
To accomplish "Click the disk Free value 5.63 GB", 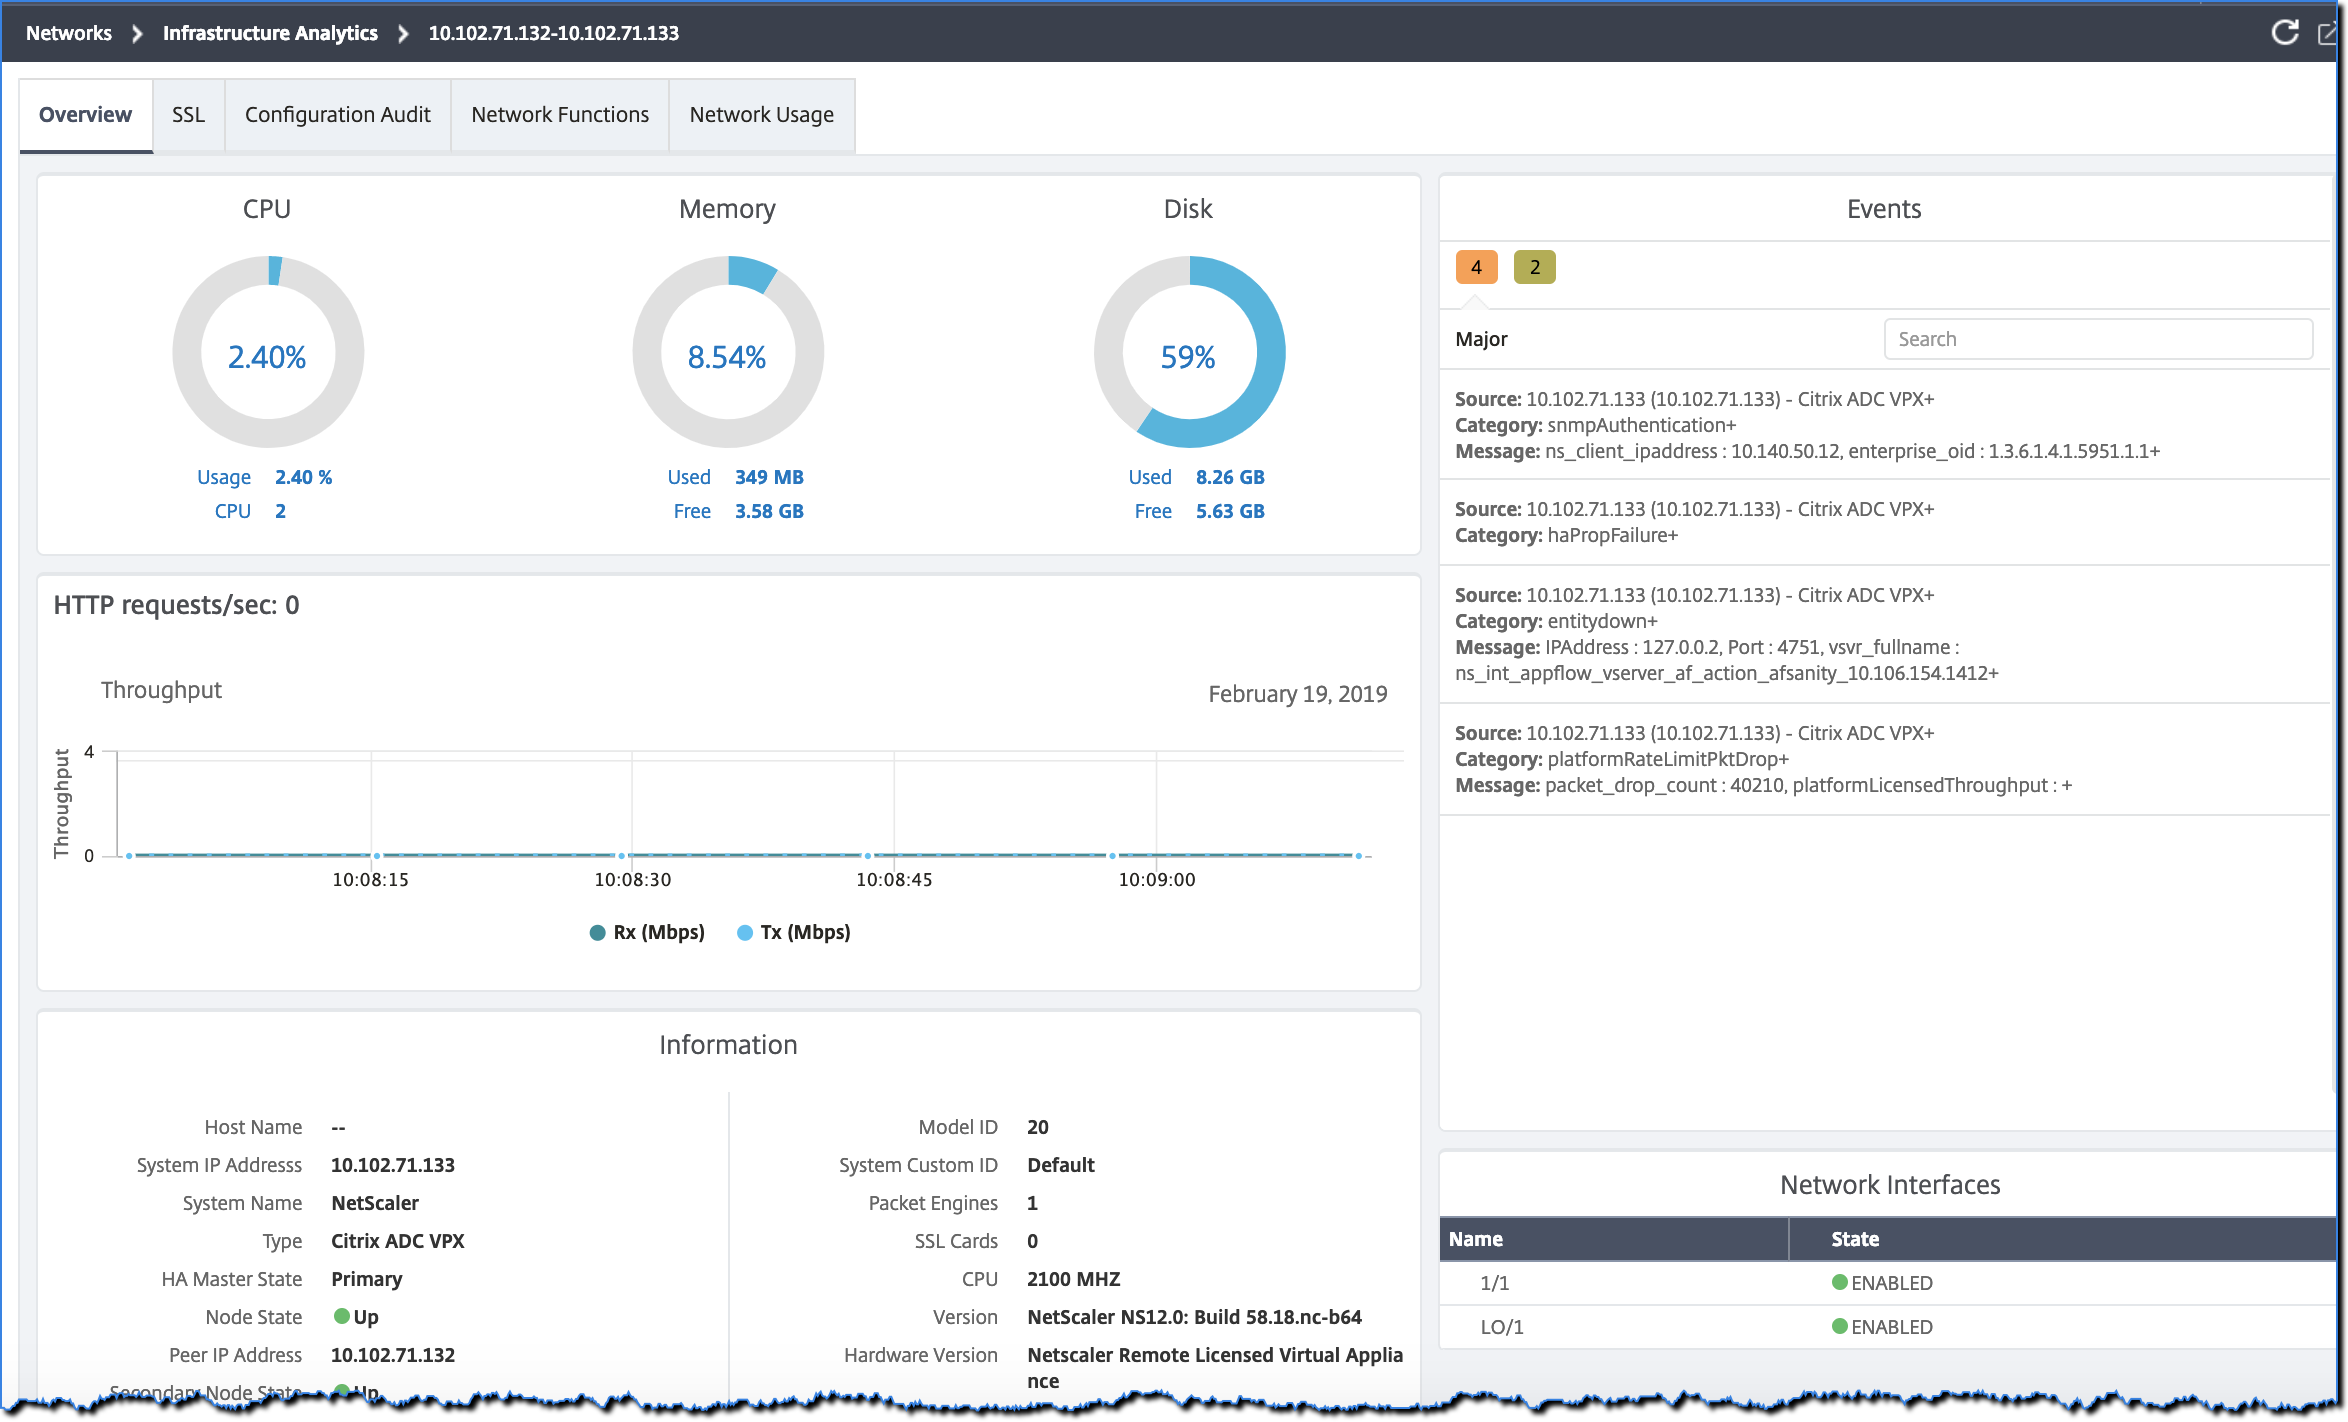I will click(1230, 511).
